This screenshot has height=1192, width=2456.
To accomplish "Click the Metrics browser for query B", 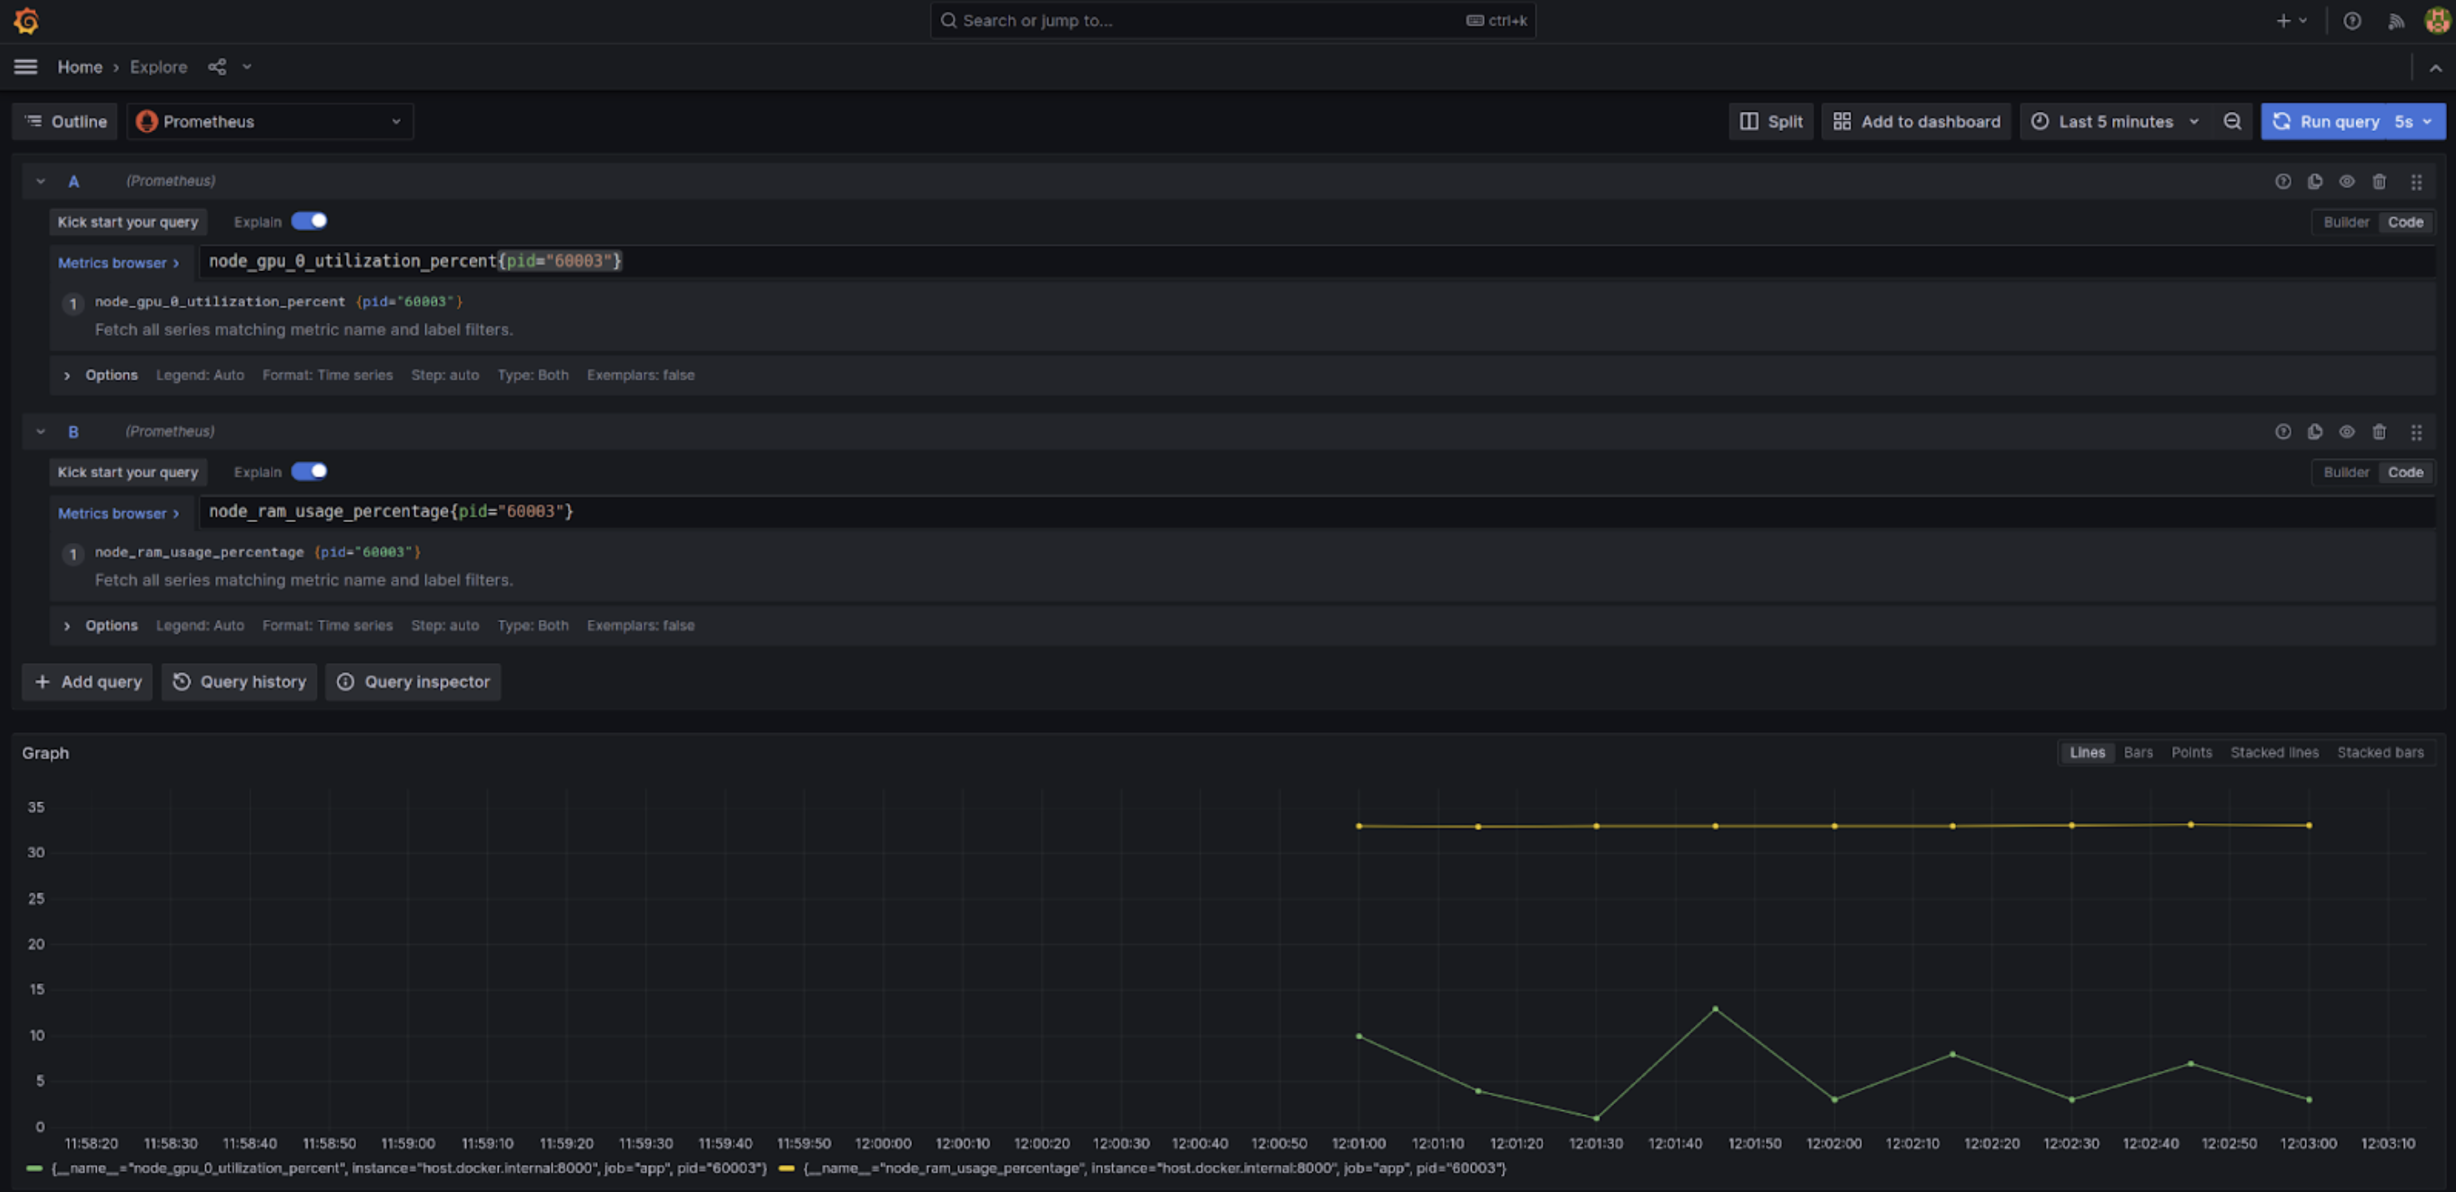I will (117, 512).
